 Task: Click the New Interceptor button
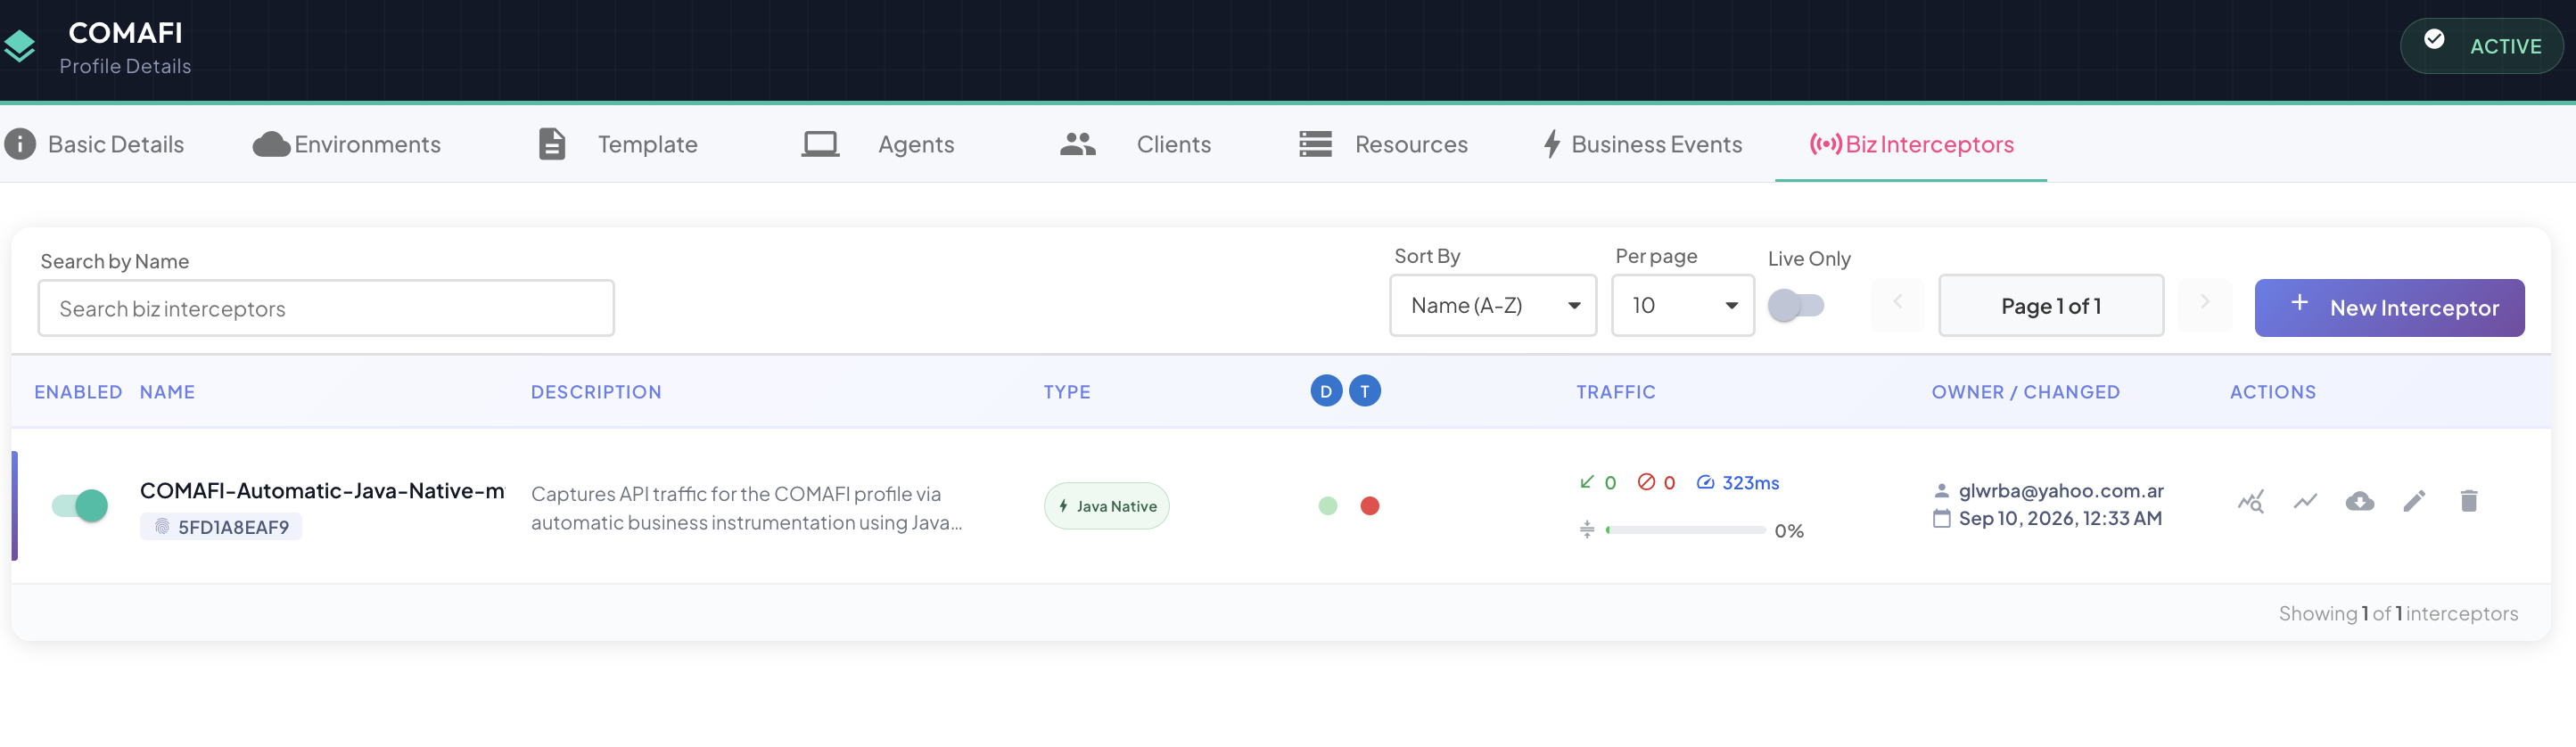(x=2389, y=308)
